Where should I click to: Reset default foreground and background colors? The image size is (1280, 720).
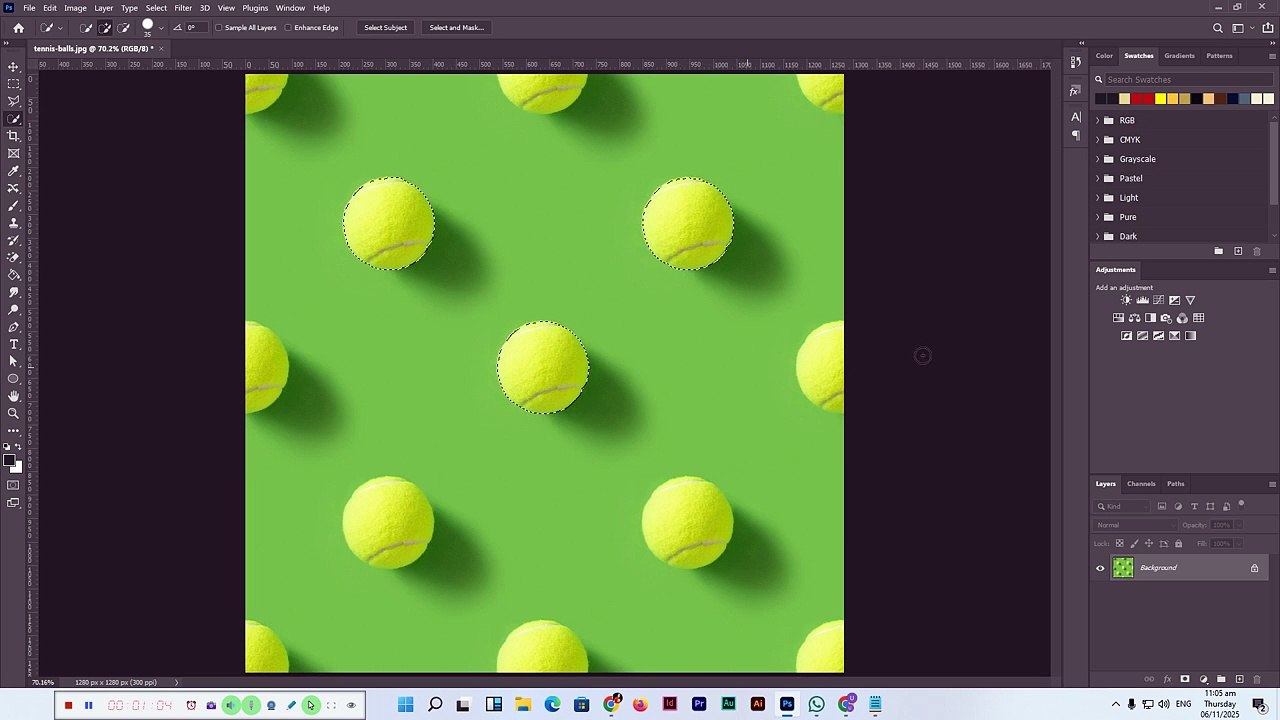(x=7, y=447)
